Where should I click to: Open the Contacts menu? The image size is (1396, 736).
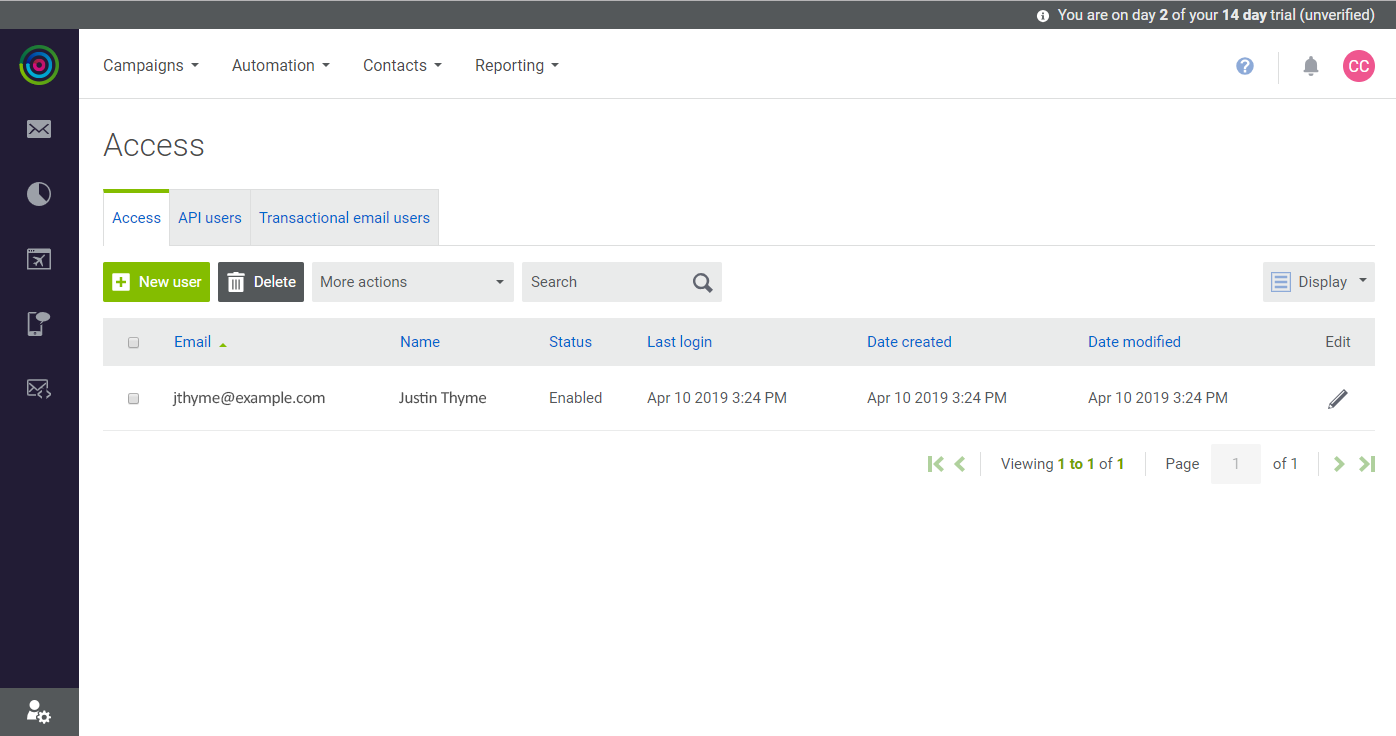(x=402, y=66)
